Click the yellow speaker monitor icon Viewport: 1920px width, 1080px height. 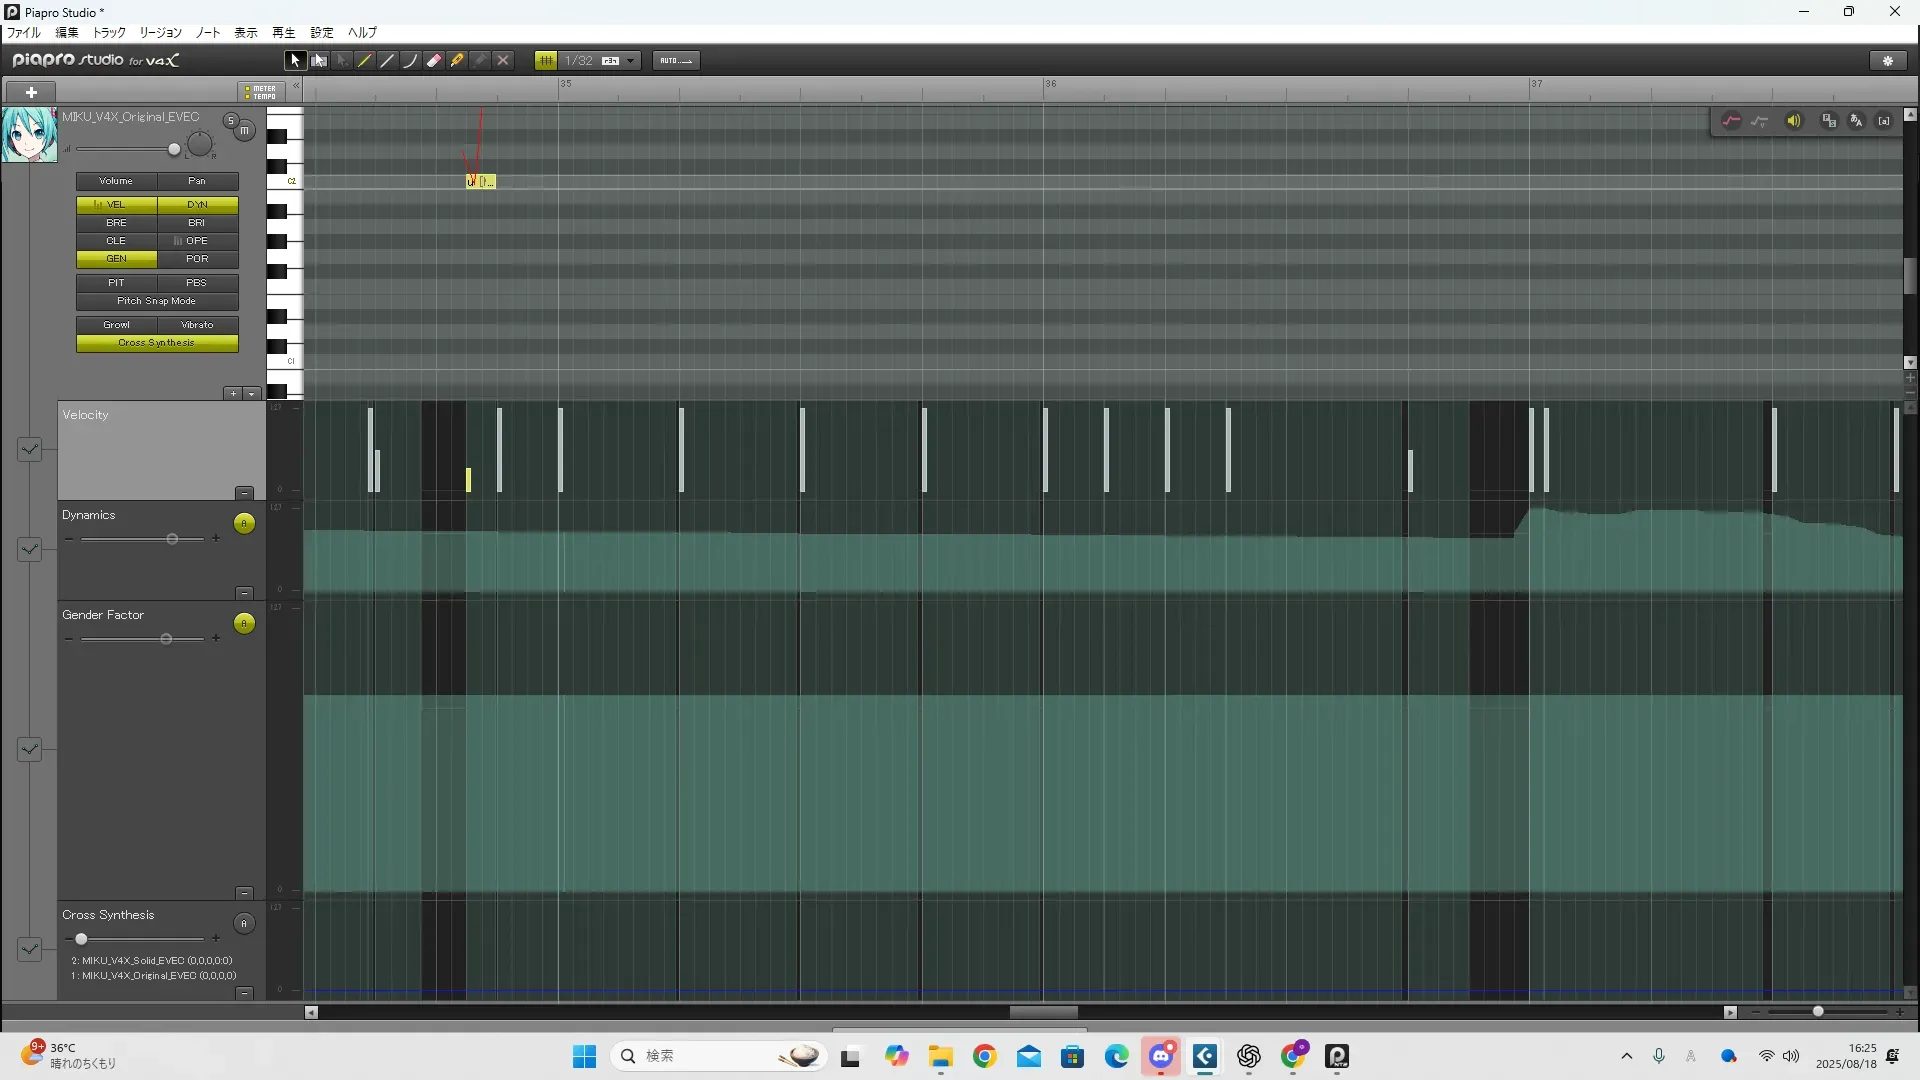(x=1794, y=121)
